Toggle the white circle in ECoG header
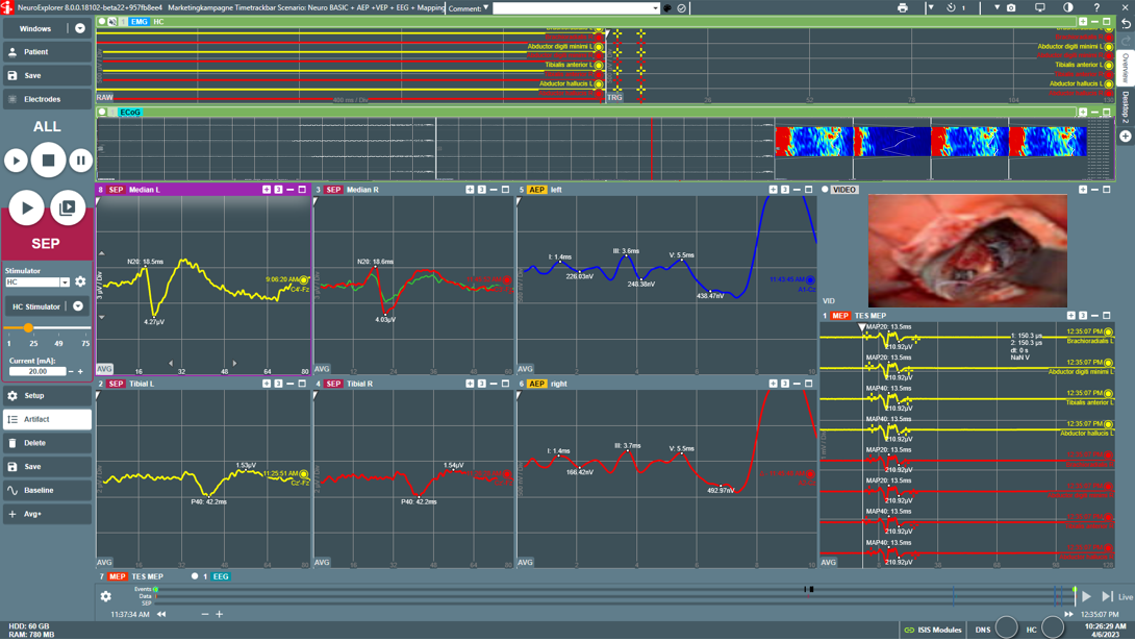This screenshot has width=1137, height=640. 102,112
